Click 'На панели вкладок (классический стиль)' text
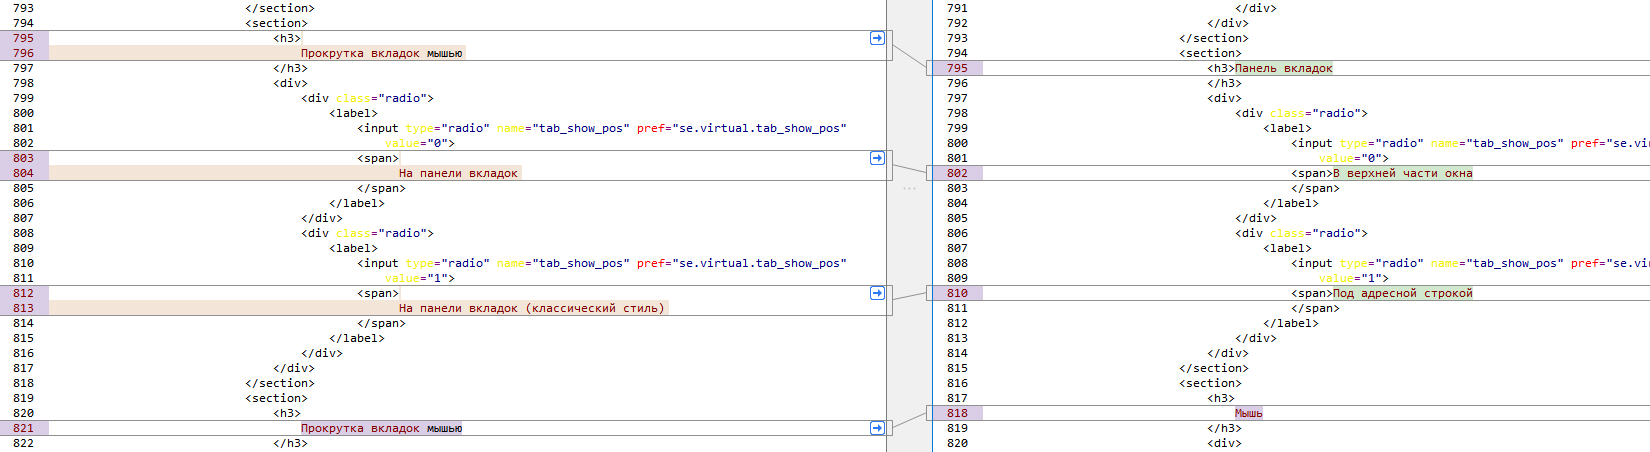 coord(531,308)
